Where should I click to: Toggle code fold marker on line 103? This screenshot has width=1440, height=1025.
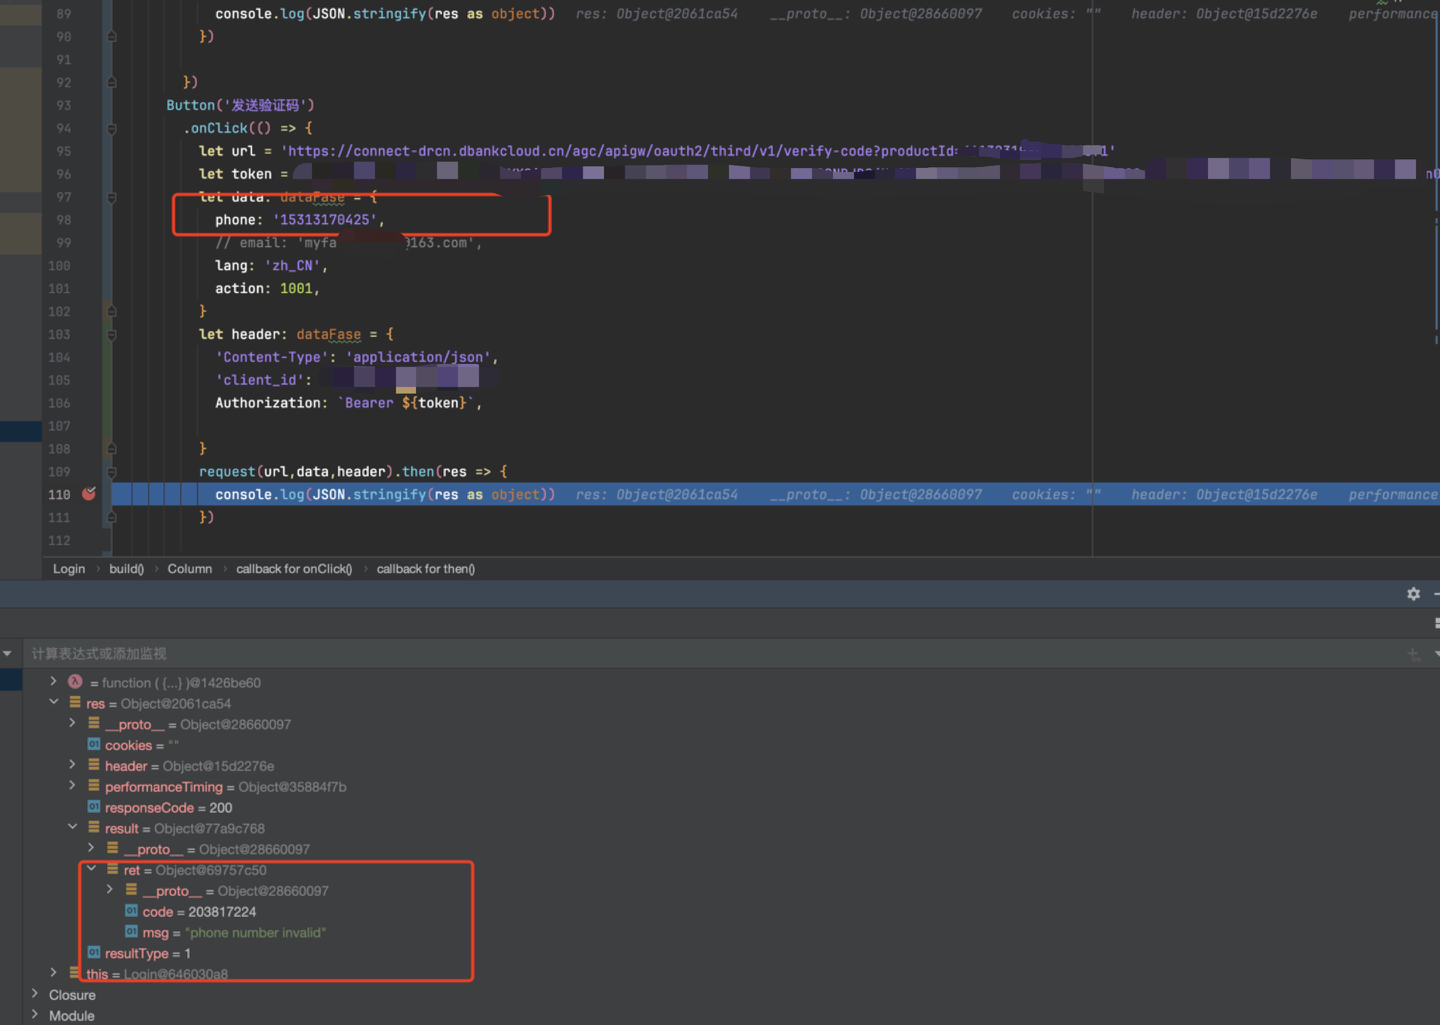click(111, 334)
